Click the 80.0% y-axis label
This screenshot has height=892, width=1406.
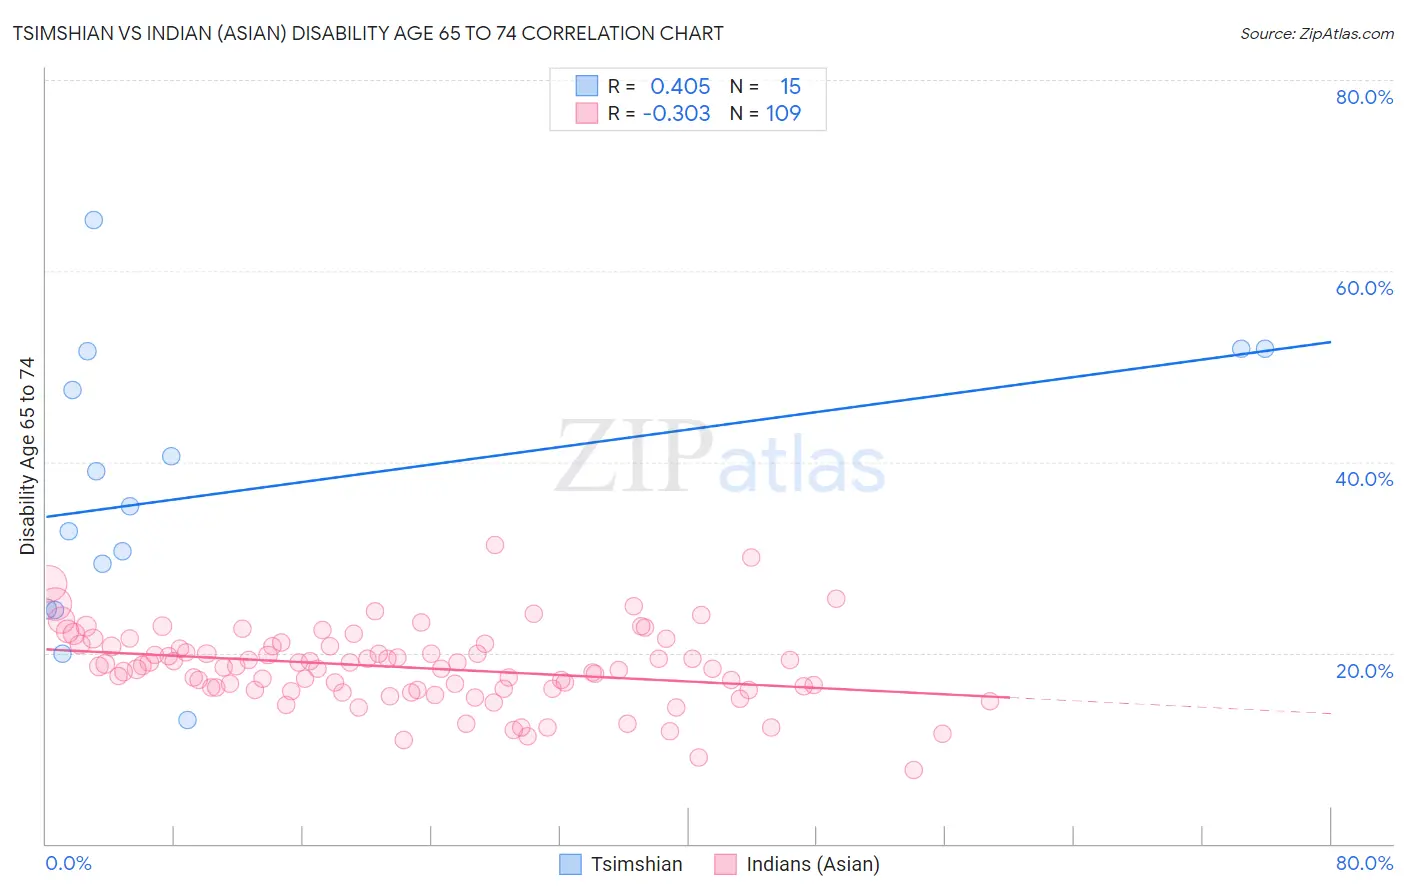point(1364,97)
